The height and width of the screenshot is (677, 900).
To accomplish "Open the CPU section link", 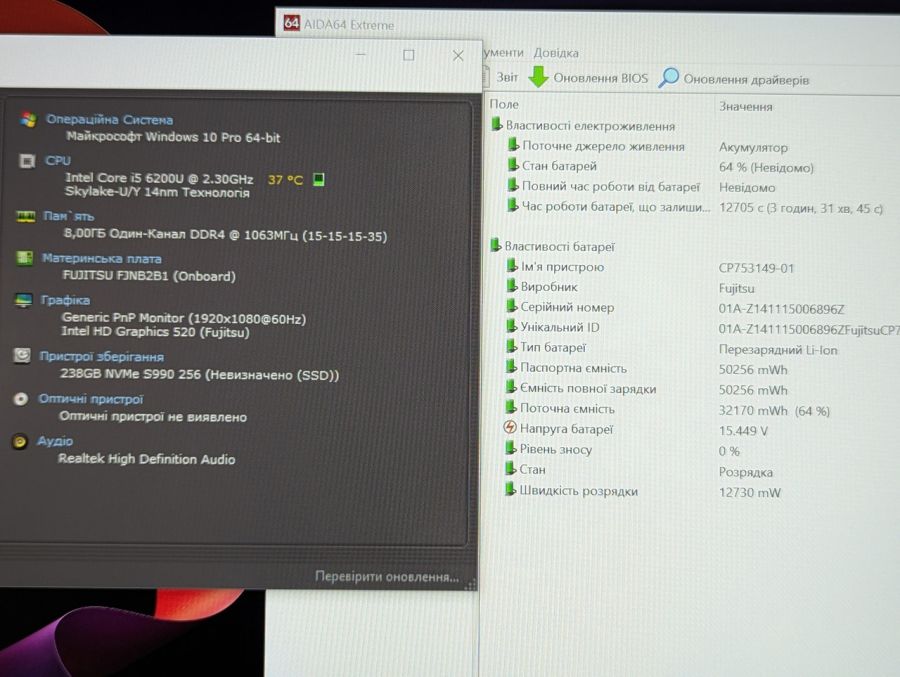I will [x=58, y=161].
